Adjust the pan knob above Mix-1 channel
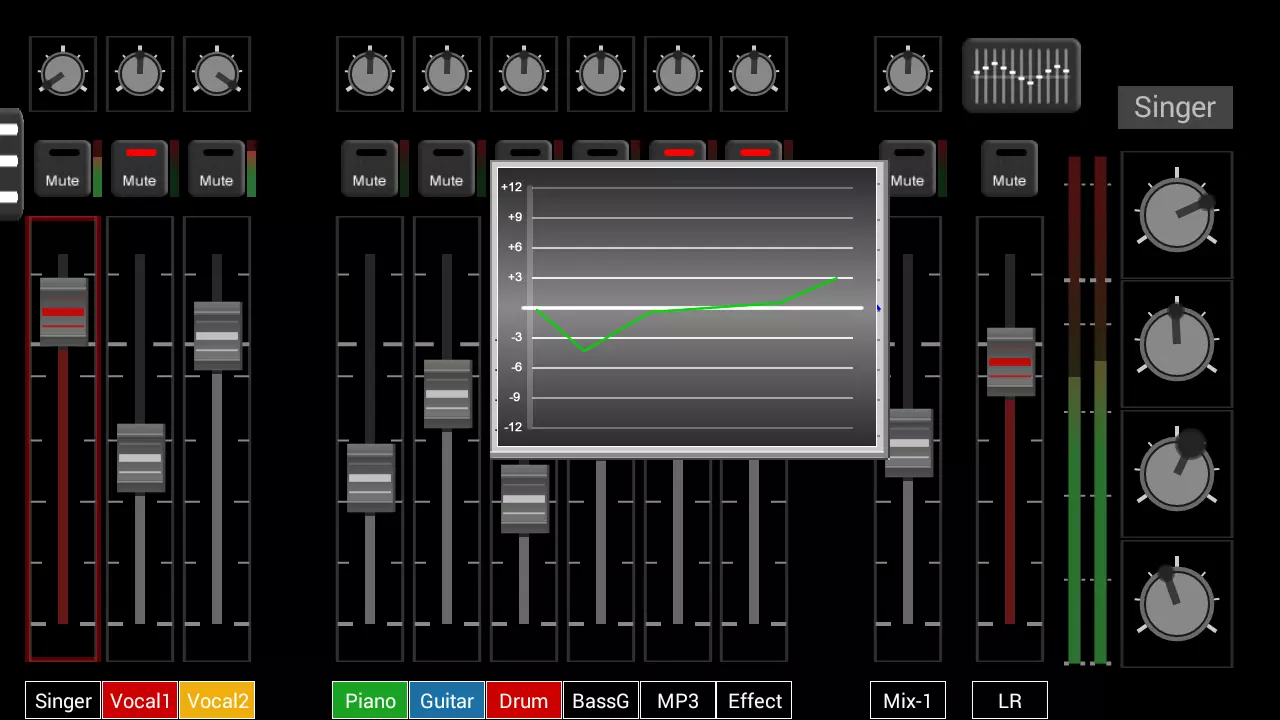Image resolution: width=1280 pixels, height=720 pixels. click(x=908, y=74)
